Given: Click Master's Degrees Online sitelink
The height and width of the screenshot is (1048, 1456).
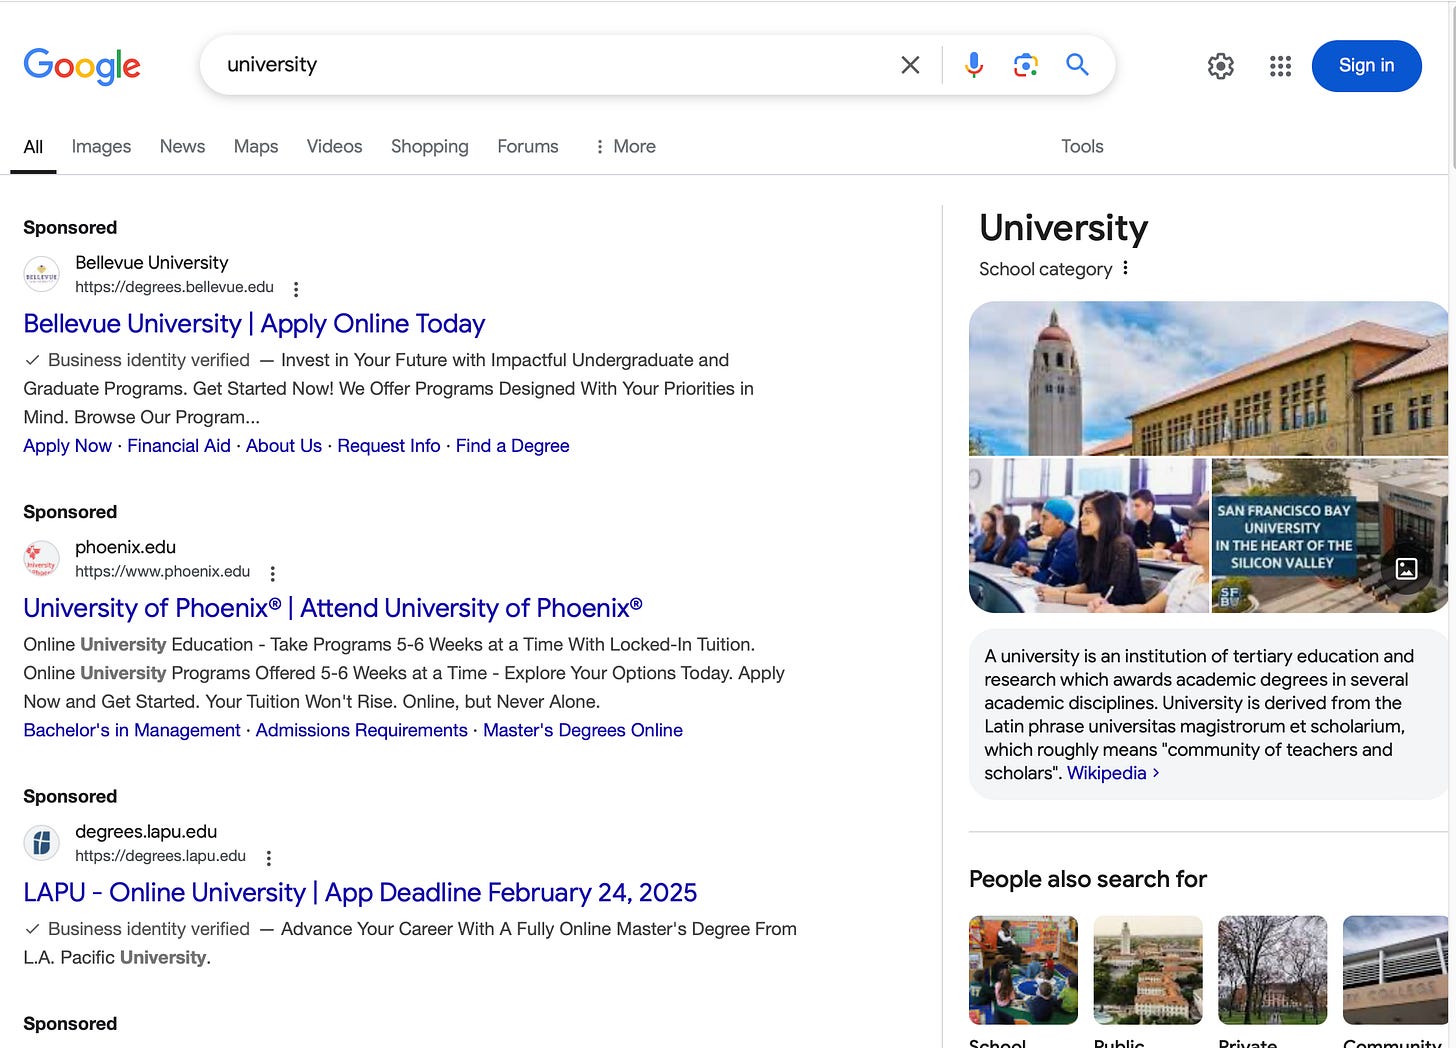Looking at the screenshot, I should (583, 730).
